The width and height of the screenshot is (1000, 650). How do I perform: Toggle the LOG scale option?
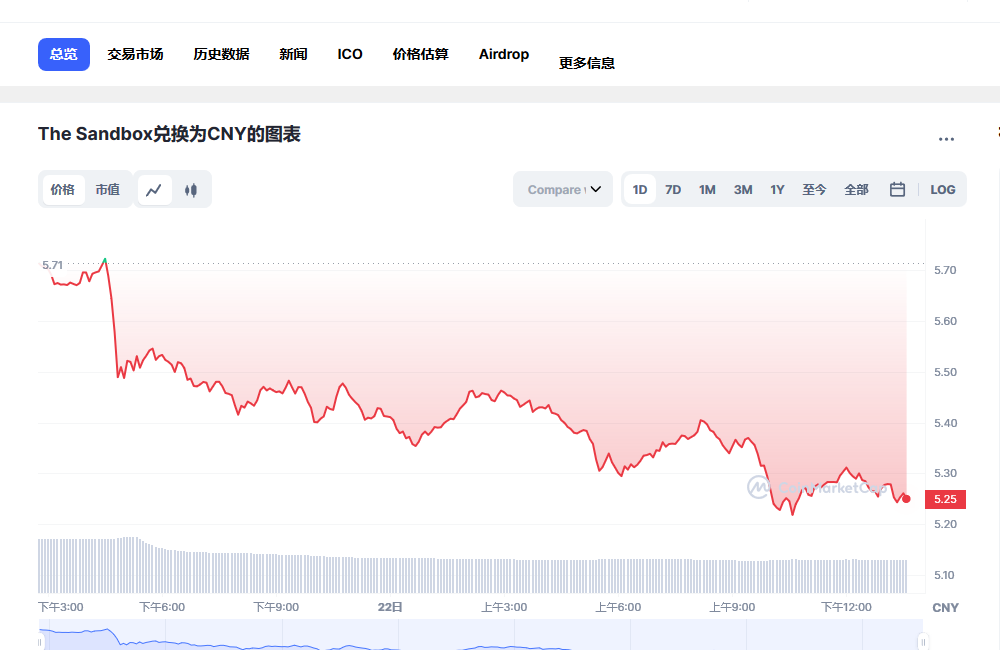(x=943, y=189)
